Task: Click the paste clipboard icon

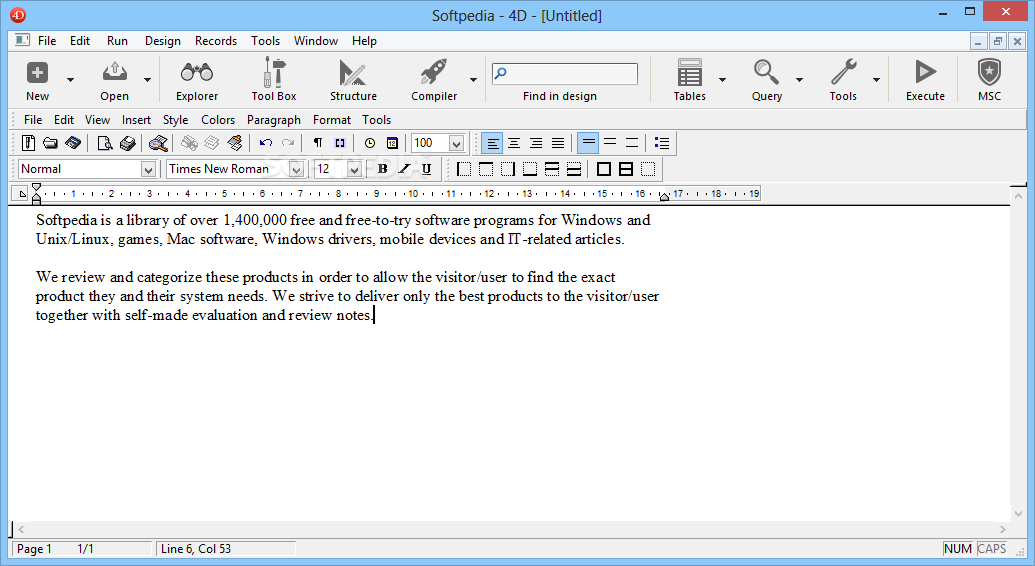Action: [234, 143]
